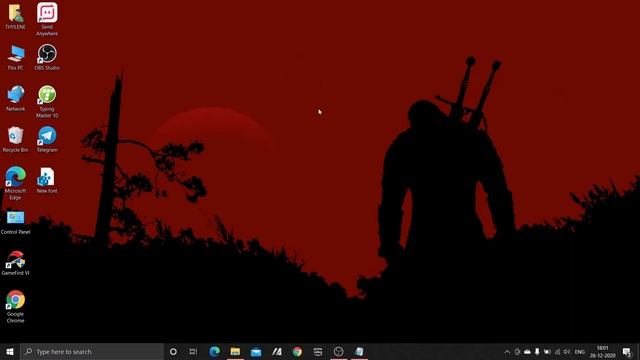The width and height of the screenshot is (640, 360).
Task: Open the Windows Start menu
Action: point(10,351)
